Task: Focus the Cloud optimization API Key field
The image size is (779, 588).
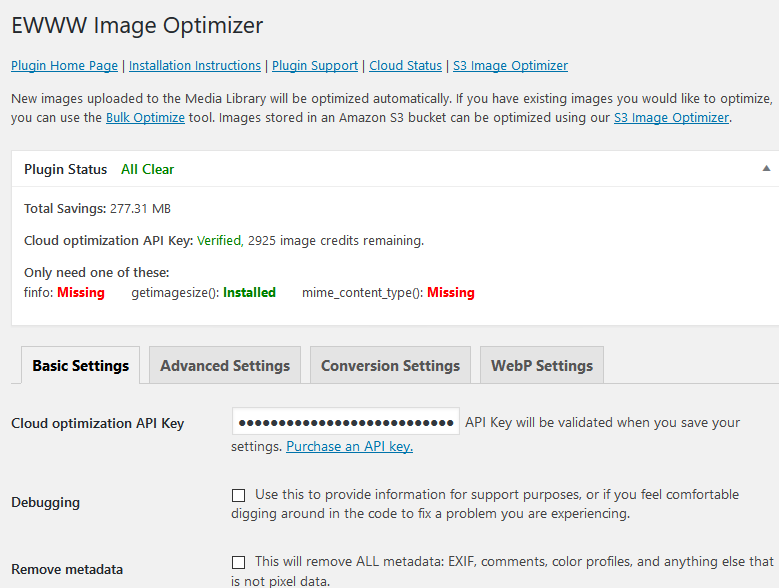Action: click(345, 422)
